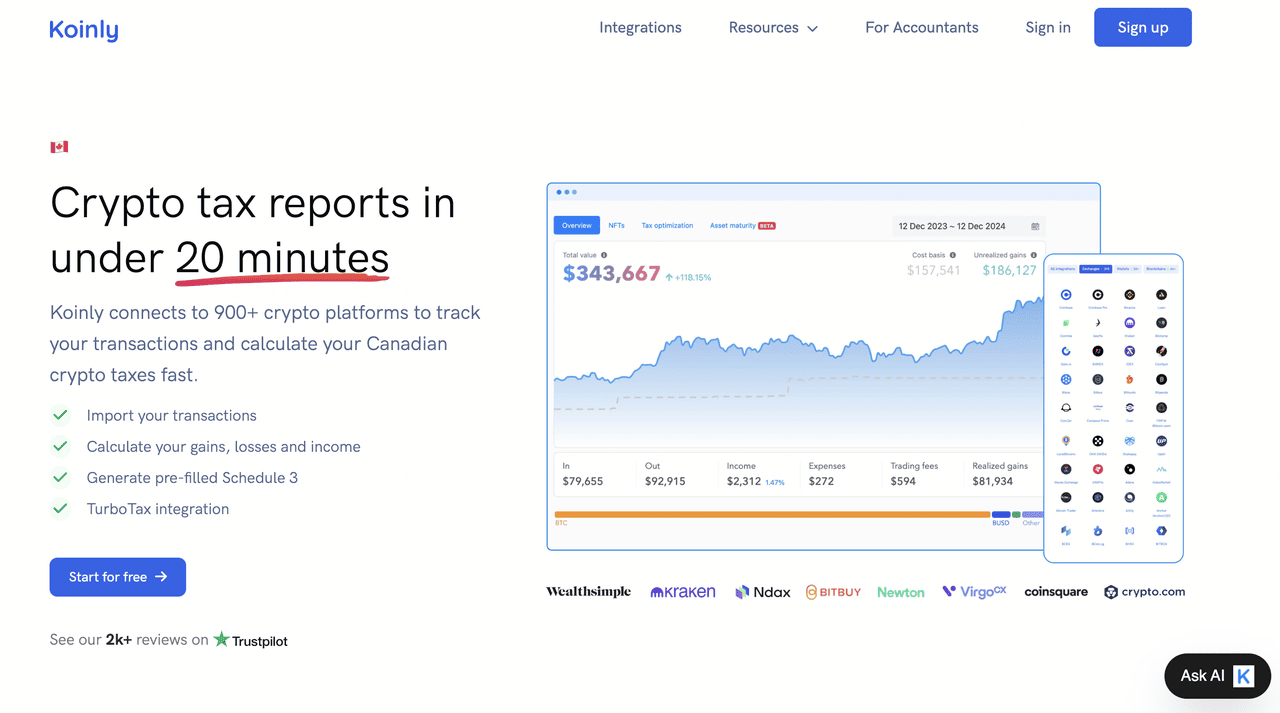Image resolution: width=1280 pixels, height=713 pixels.
Task: Go to the For Accountants page
Action: click(921, 28)
